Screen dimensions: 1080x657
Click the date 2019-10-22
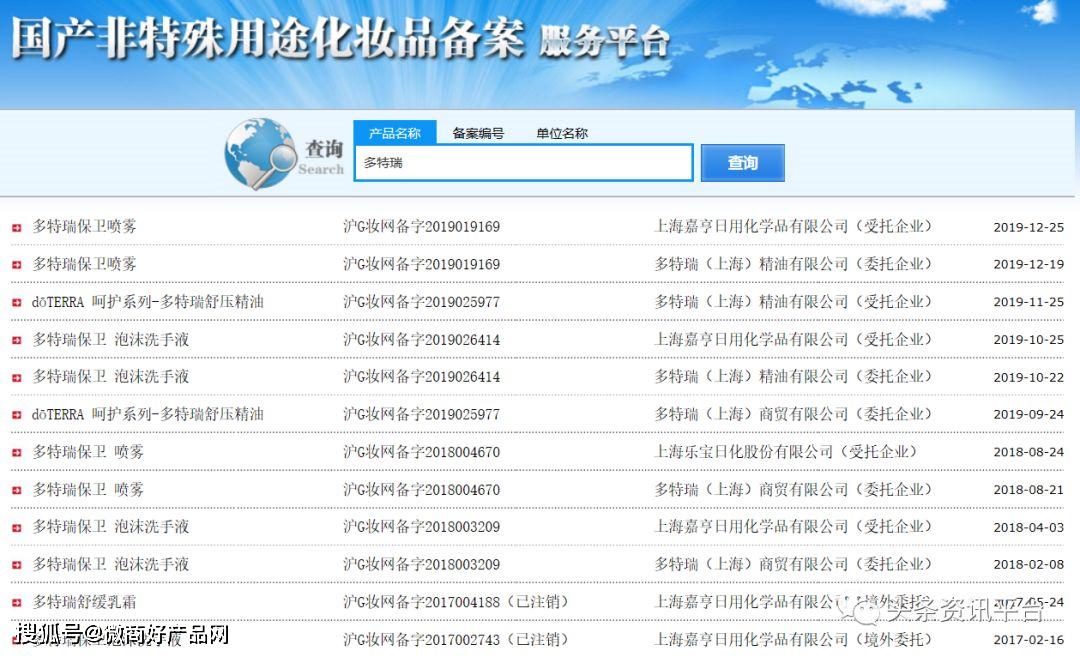point(1028,377)
